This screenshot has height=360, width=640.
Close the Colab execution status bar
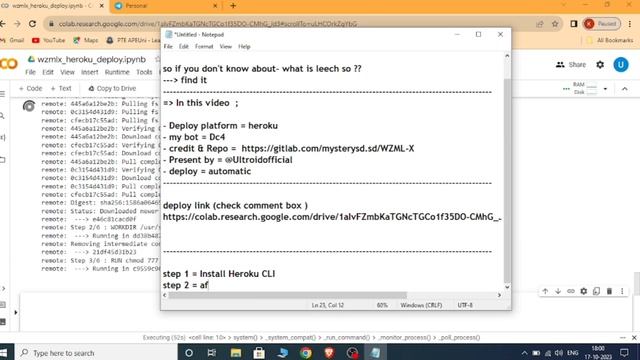(634, 338)
